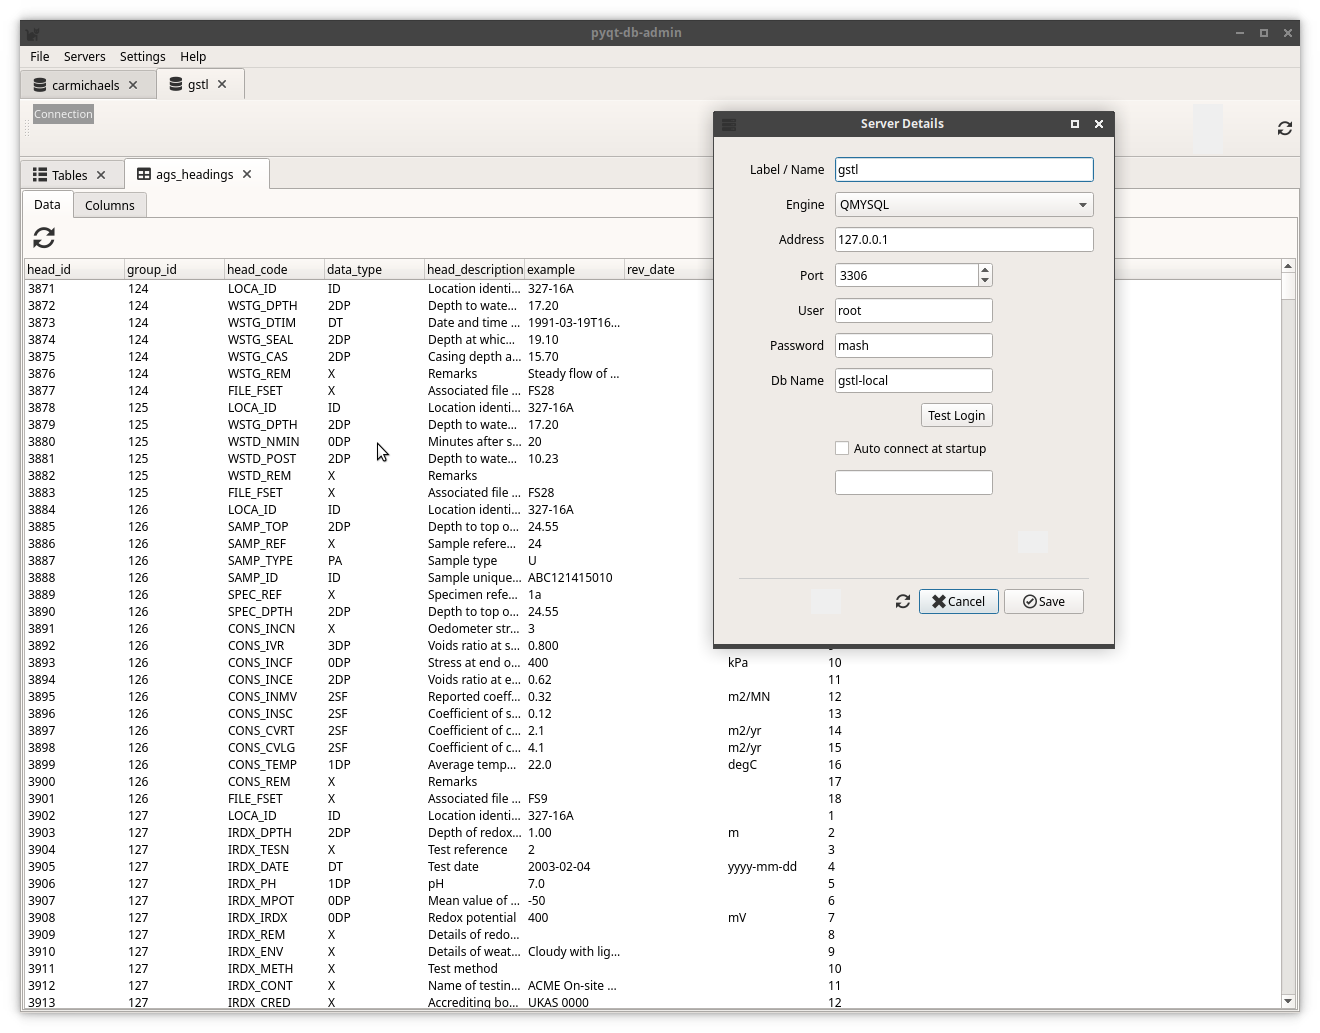
Task: Click the head_code column header
Action: pos(275,269)
